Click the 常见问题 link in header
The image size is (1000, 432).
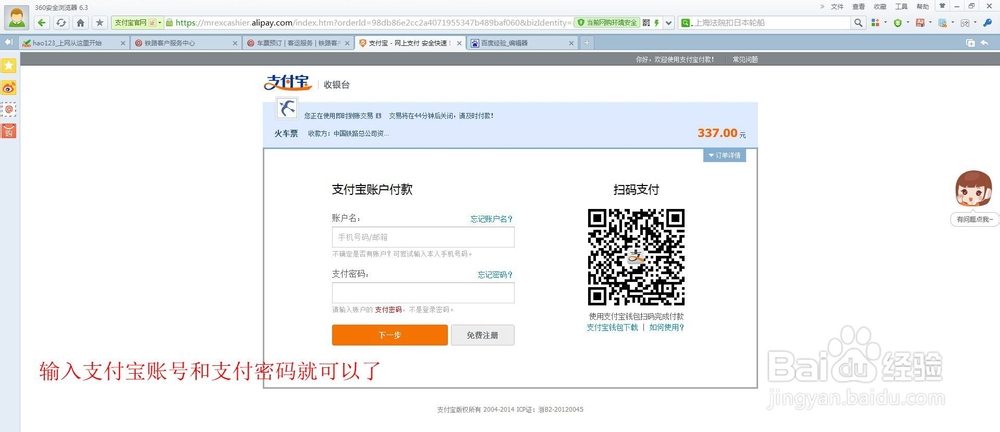click(745, 59)
